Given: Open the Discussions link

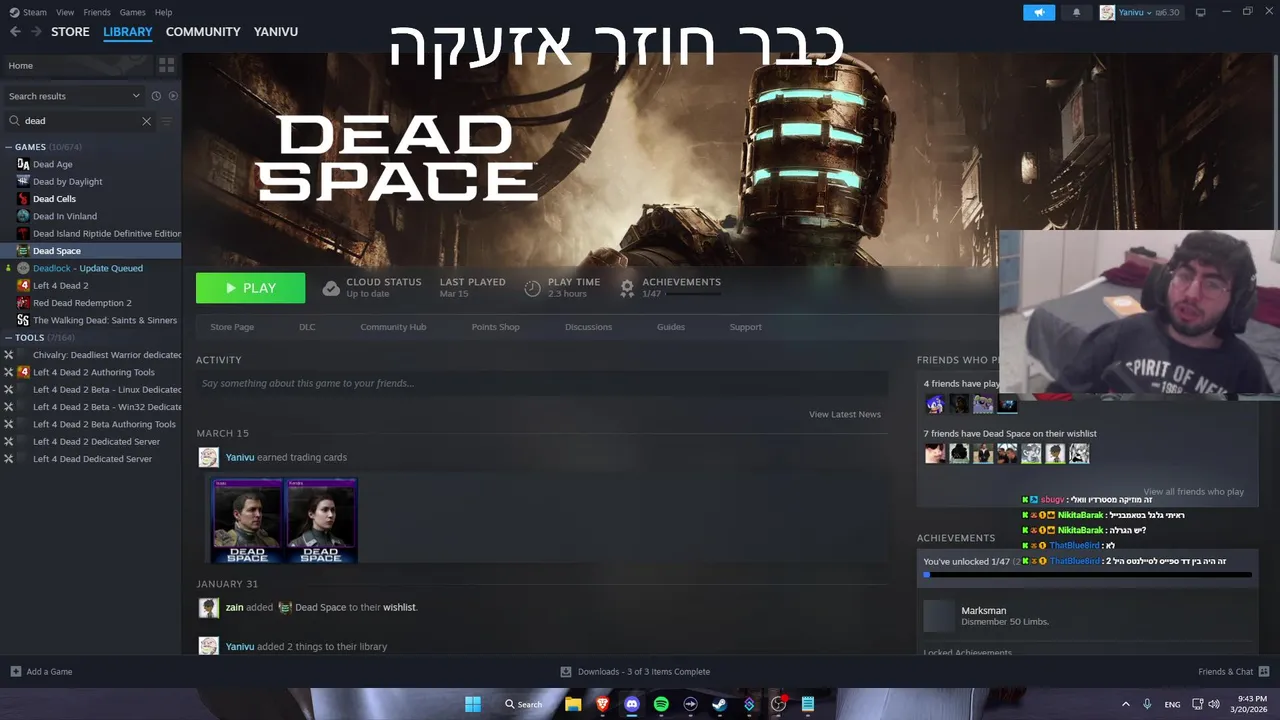Looking at the screenshot, I should [x=588, y=327].
